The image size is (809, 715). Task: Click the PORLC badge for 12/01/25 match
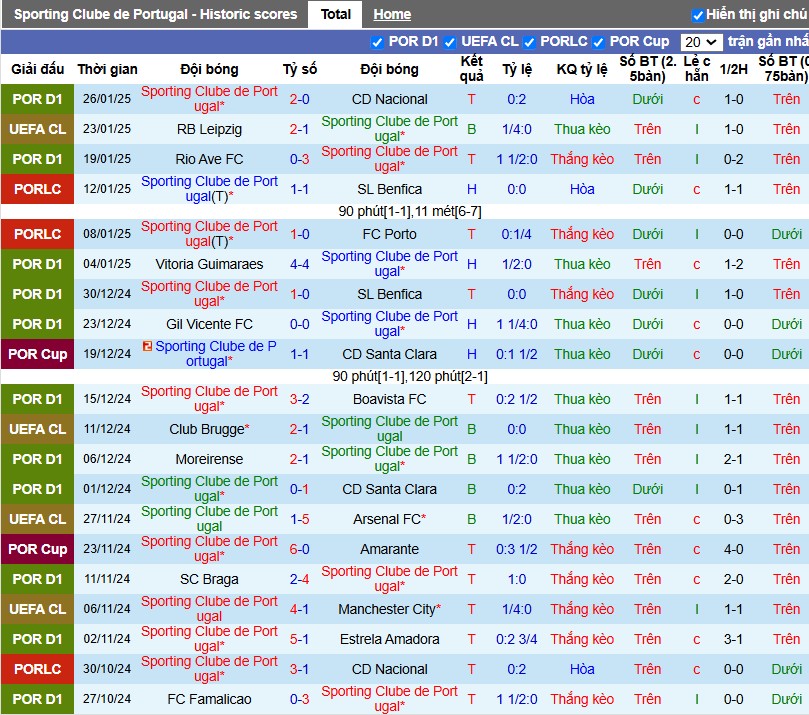coord(38,189)
